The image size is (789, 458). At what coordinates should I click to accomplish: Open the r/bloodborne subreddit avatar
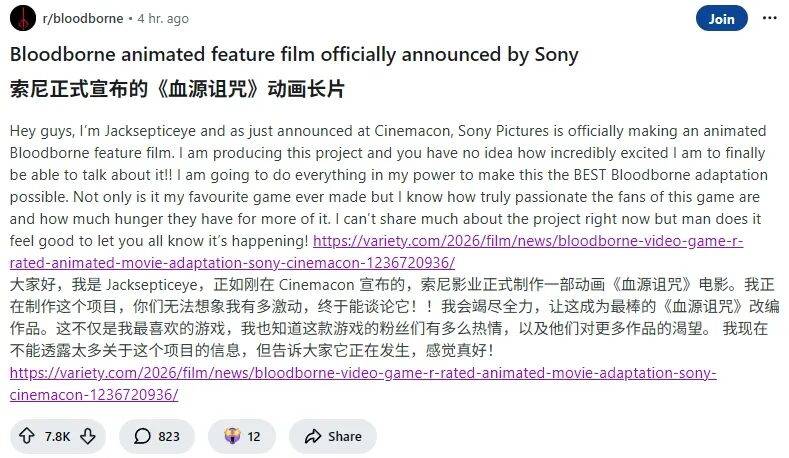(x=23, y=19)
